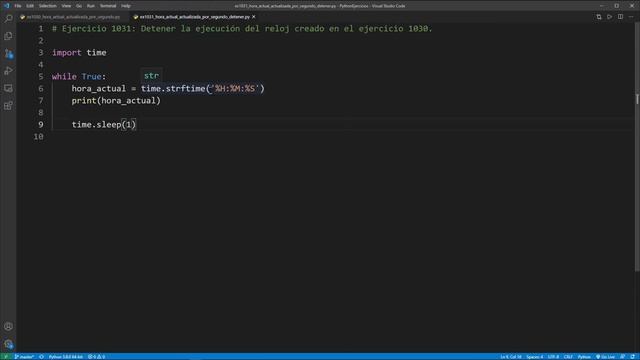Open the Explorer view icon

8,36
